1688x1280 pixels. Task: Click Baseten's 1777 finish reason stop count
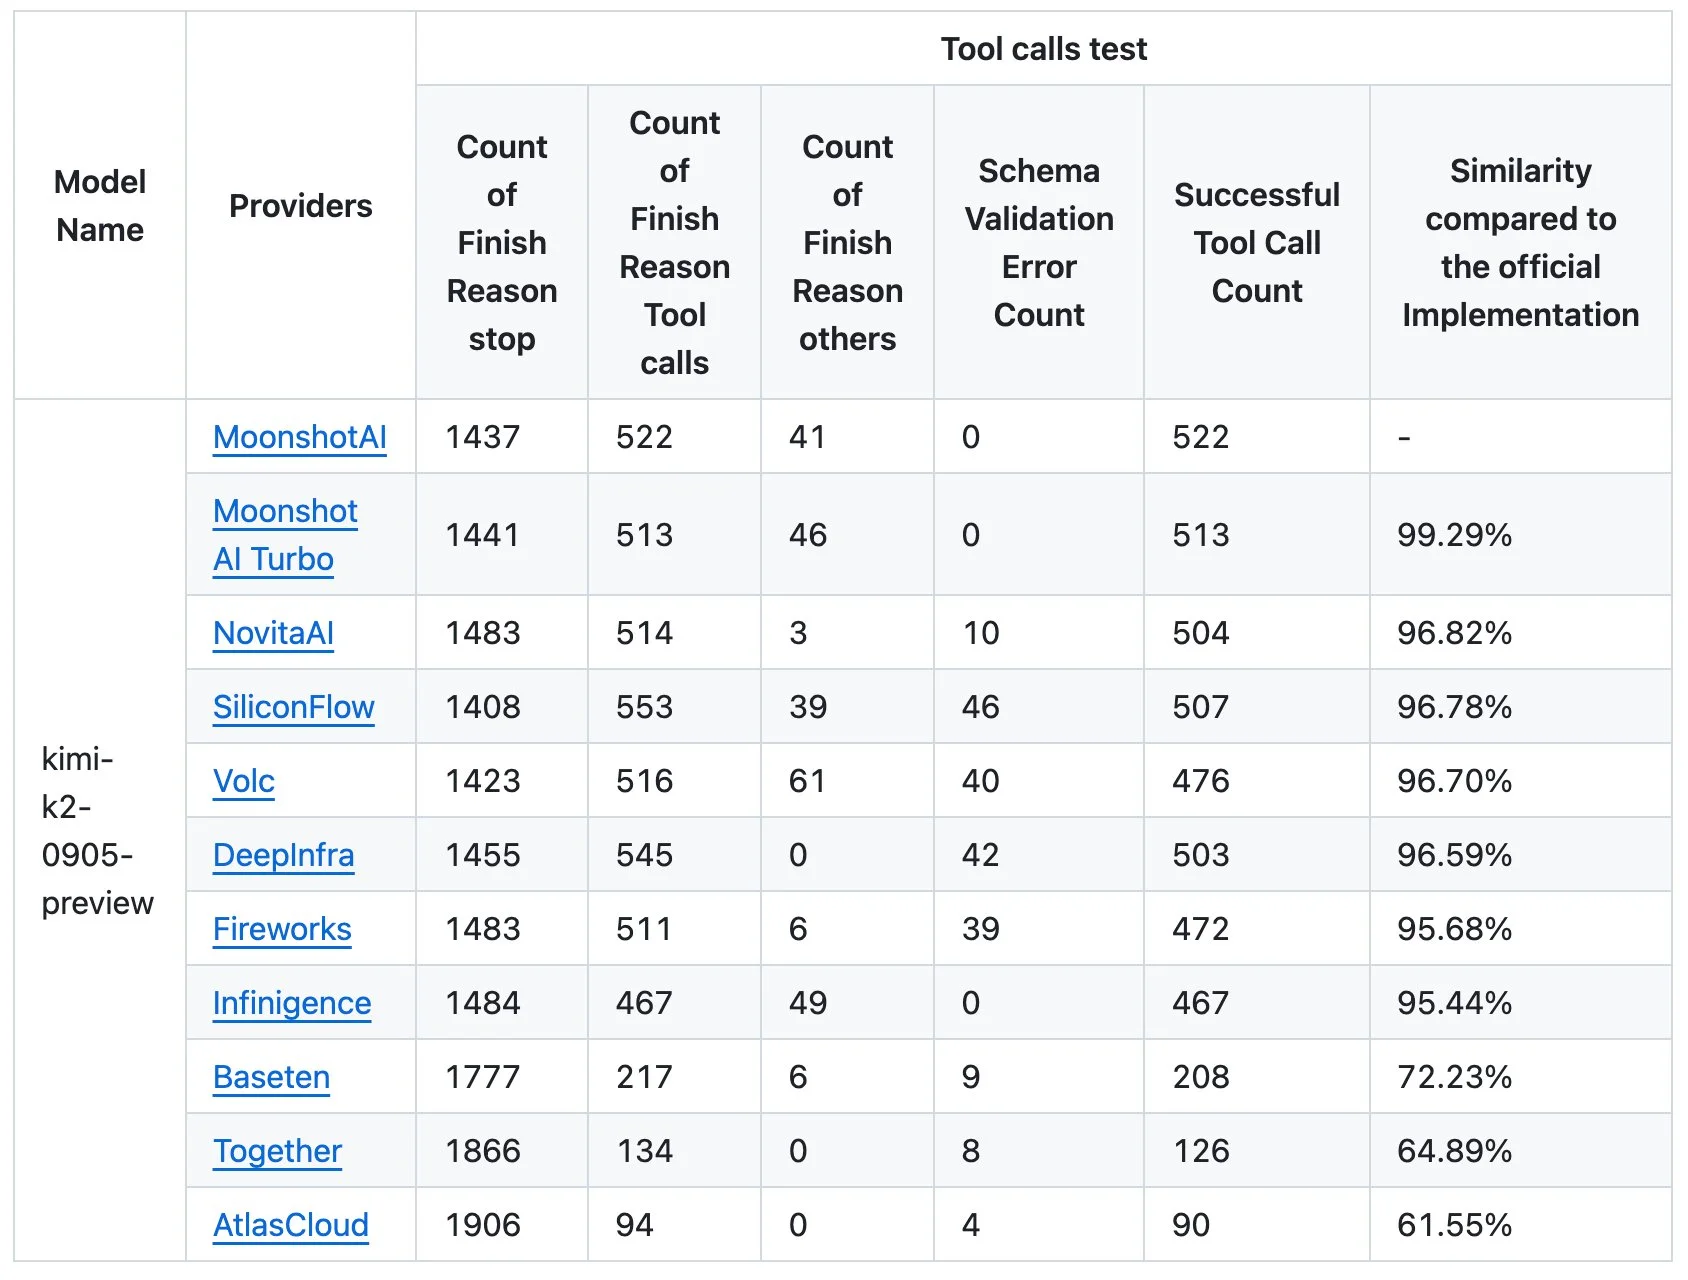coord(484,1077)
